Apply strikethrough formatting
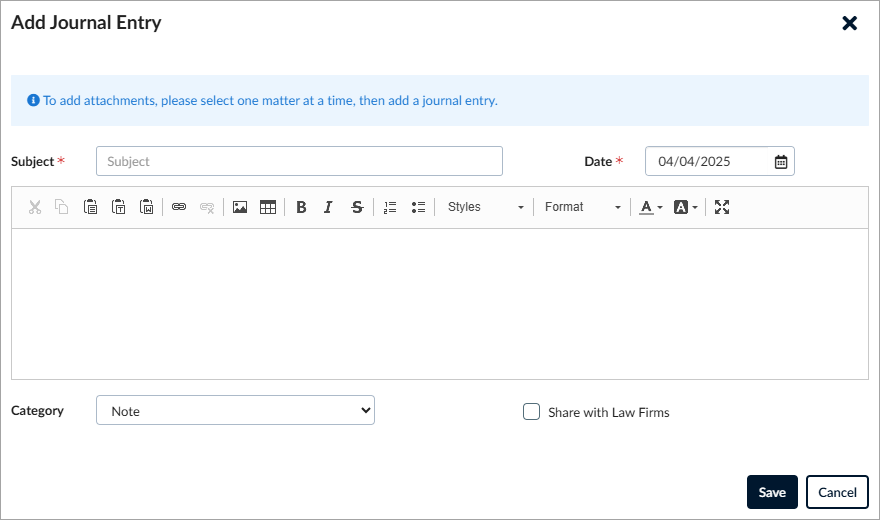The height and width of the screenshot is (520, 880). click(357, 207)
